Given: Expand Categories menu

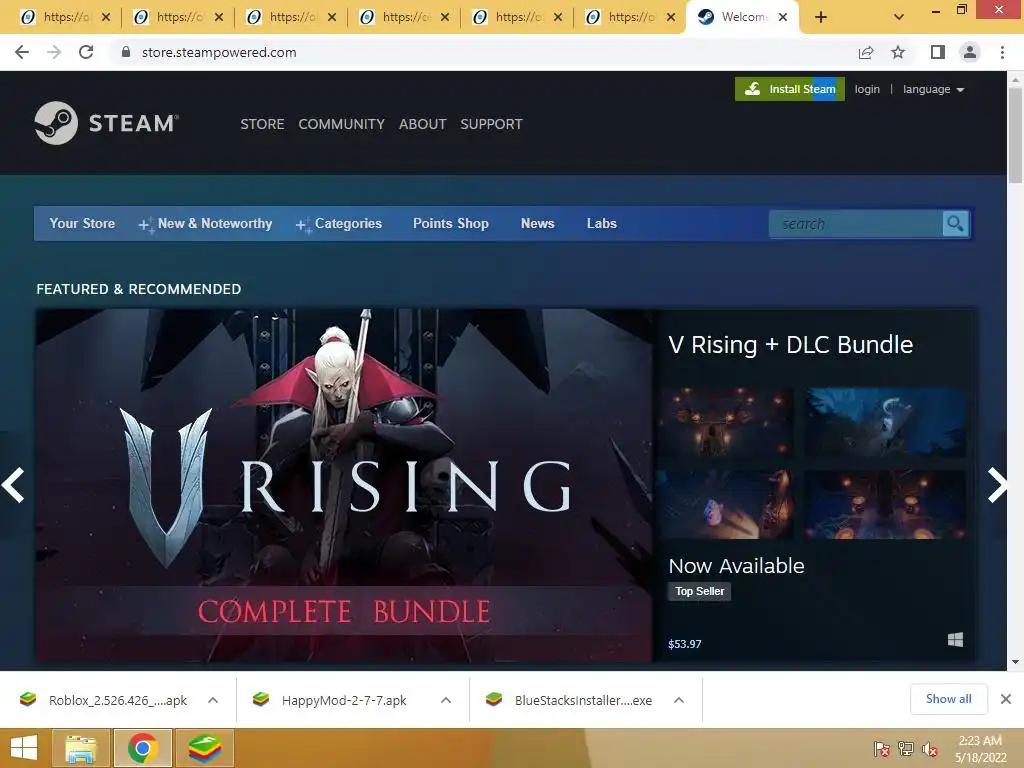Looking at the screenshot, I should [338, 223].
